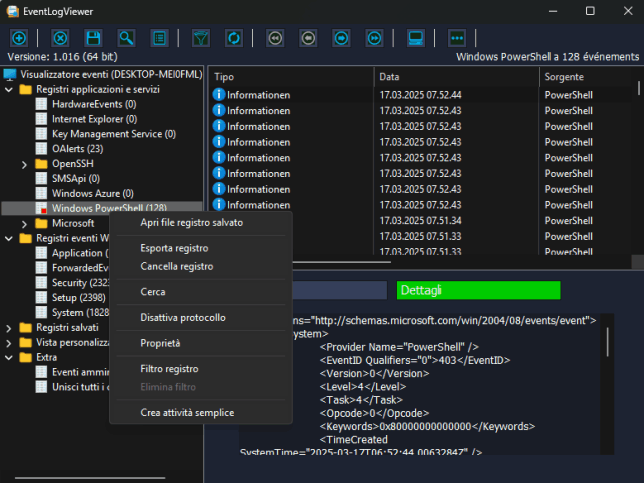Click the refresh toolbar icon
644x483 pixels.
click(233, 38)
